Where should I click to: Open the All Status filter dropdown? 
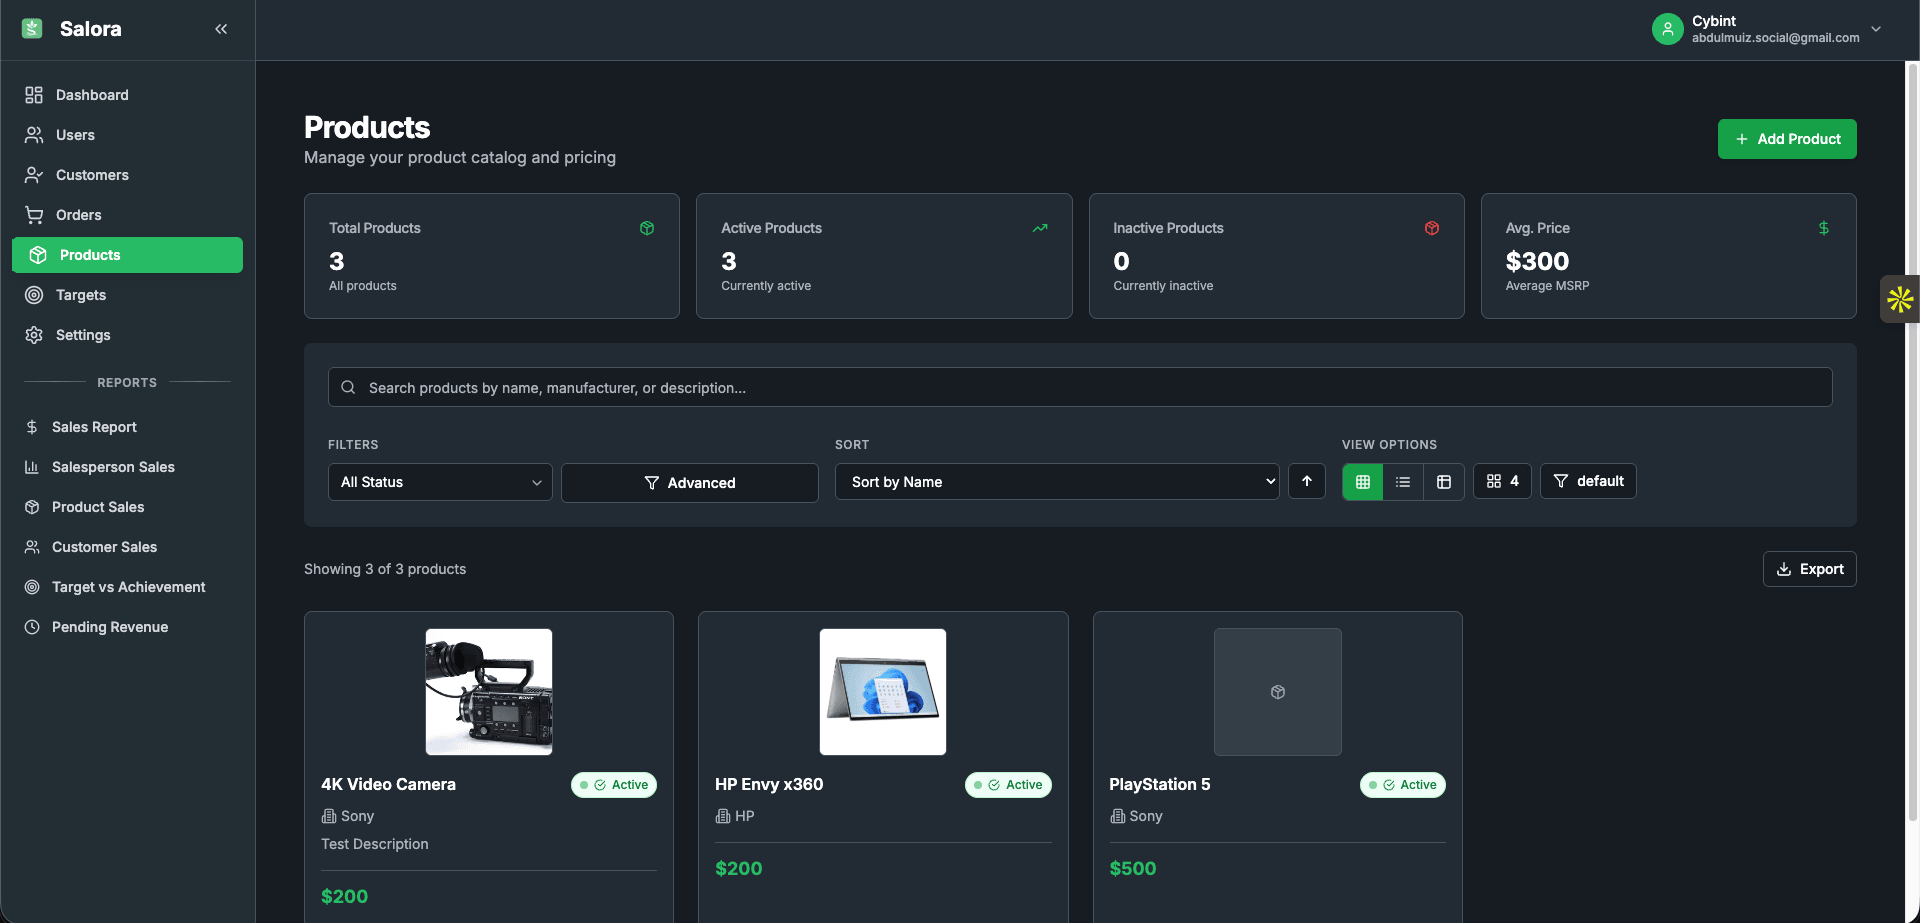coord(440,482)
